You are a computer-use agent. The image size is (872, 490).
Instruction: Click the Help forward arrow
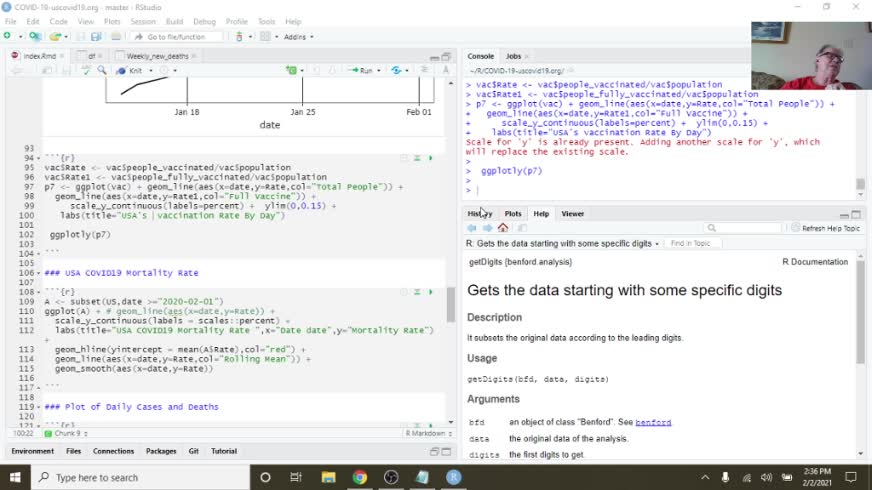pyautogui.click(x=487, y=228)
